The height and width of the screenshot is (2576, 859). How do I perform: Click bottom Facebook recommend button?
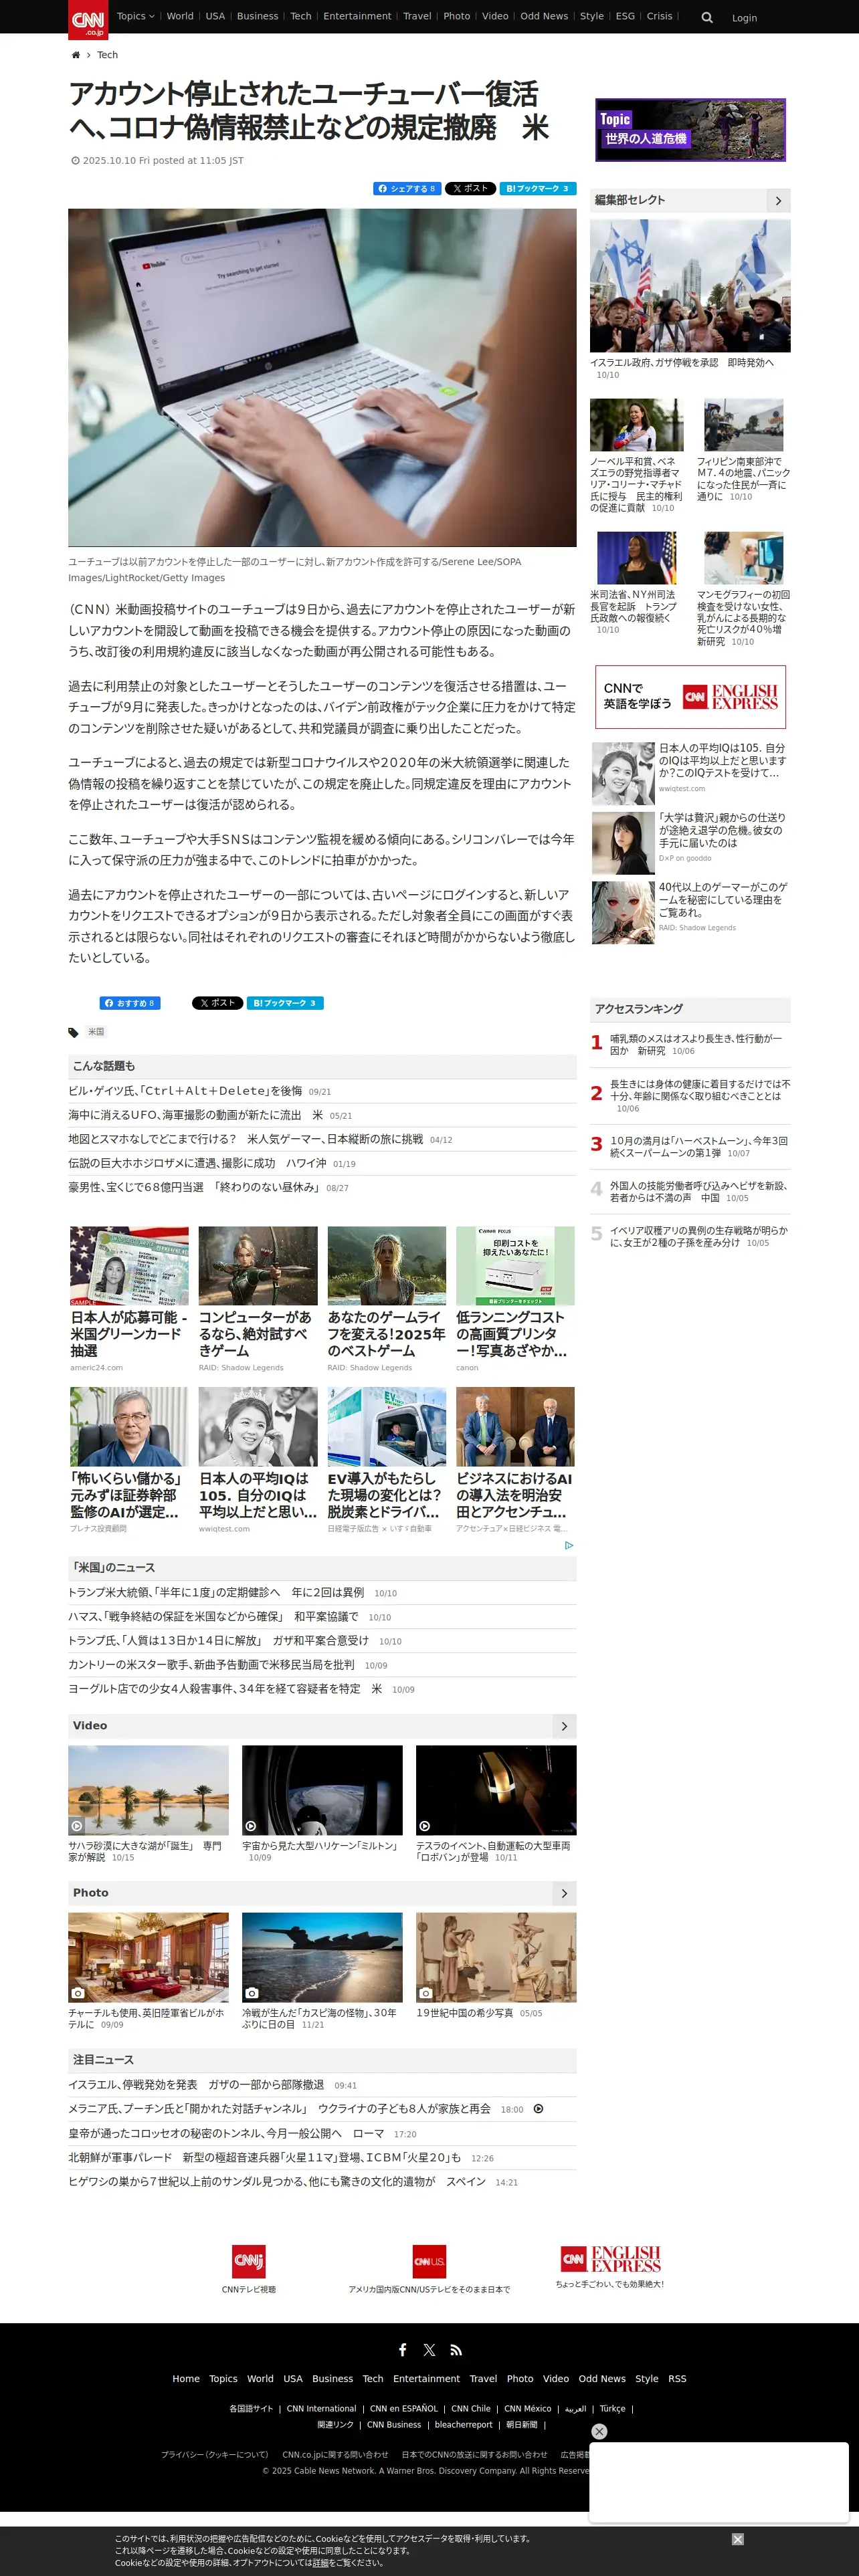[x=130, y=1003]
